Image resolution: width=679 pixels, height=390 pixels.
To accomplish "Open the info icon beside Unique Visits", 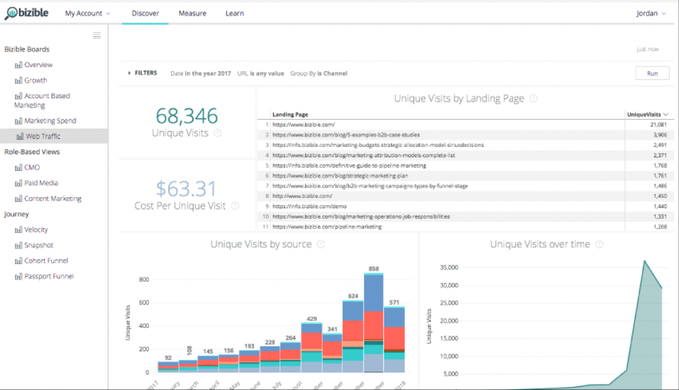I will [218, 133].
